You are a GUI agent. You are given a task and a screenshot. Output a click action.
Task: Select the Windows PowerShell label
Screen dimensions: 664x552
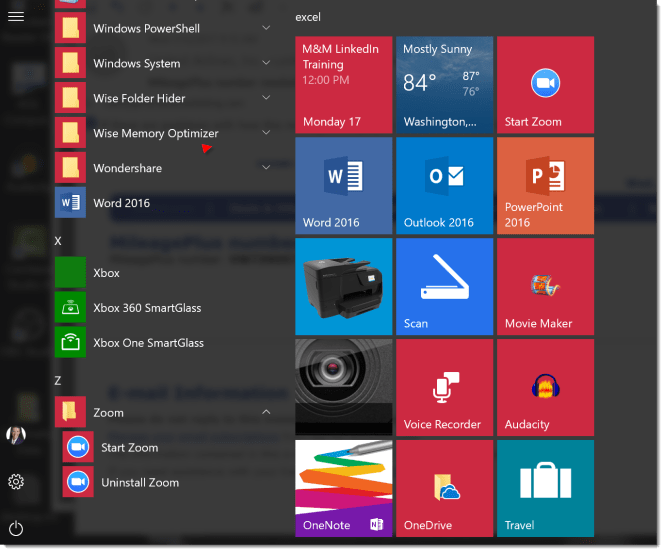click(147, 29)
